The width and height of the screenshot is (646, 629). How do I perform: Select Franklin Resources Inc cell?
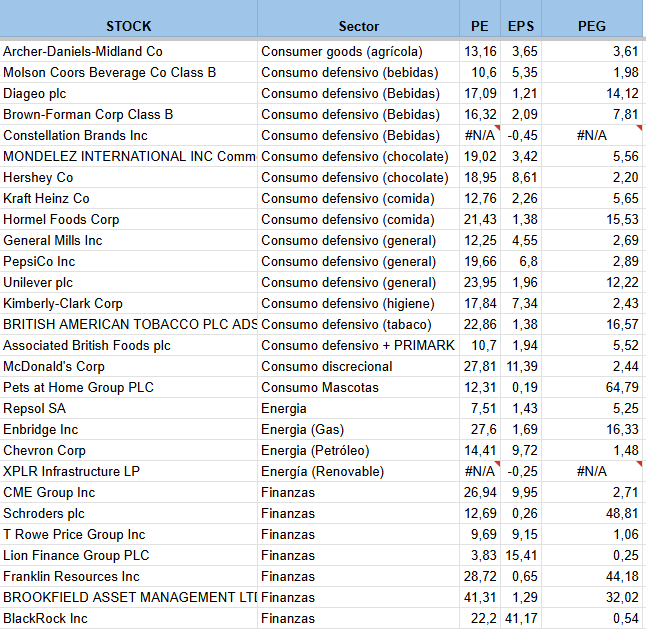coord(129,577)
